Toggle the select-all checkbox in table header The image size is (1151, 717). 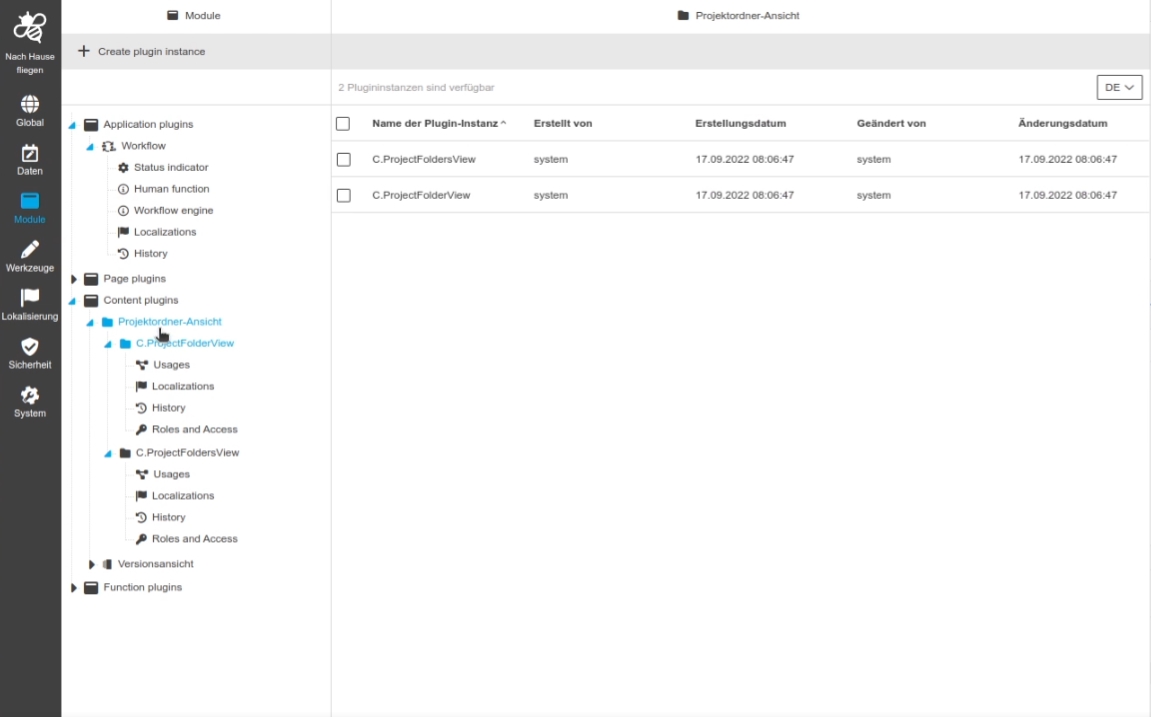343,124
